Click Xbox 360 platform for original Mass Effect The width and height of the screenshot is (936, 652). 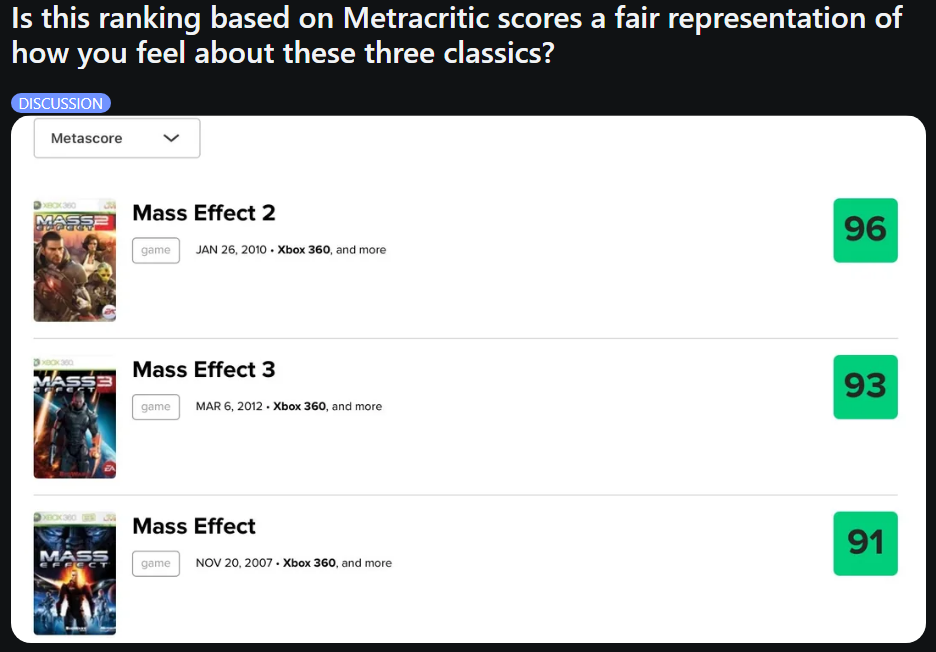[309, 563]
